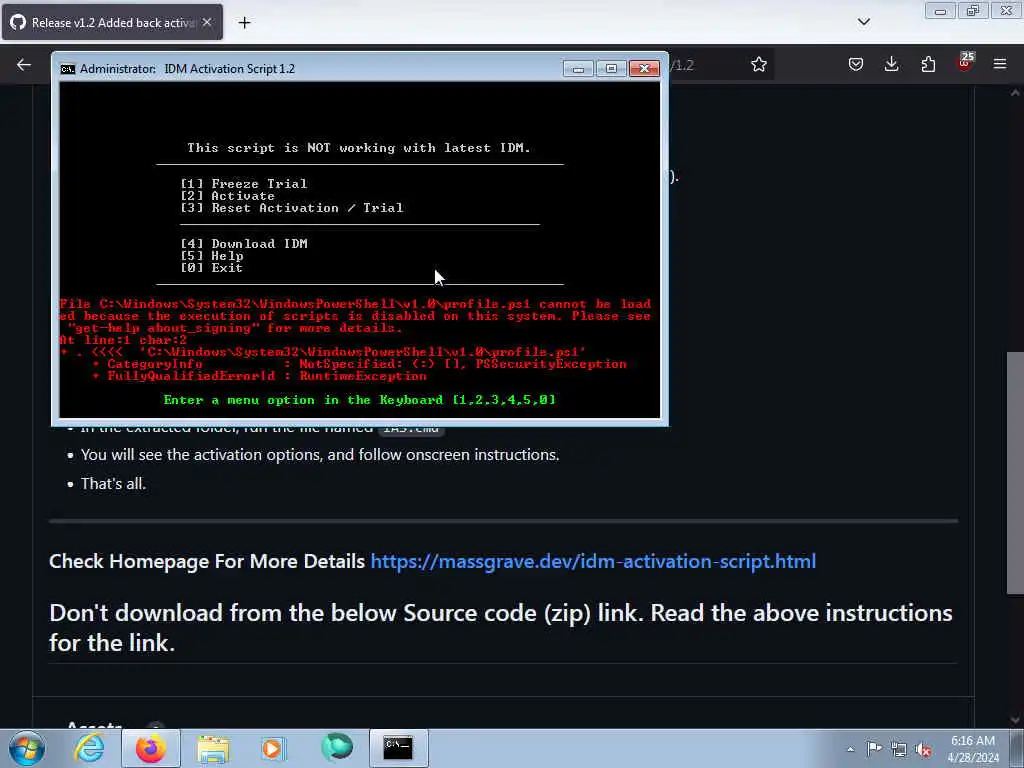Open the Firefox downloads panel
This screenshot has height=768, width=1024.
click(x=891, y=64)
